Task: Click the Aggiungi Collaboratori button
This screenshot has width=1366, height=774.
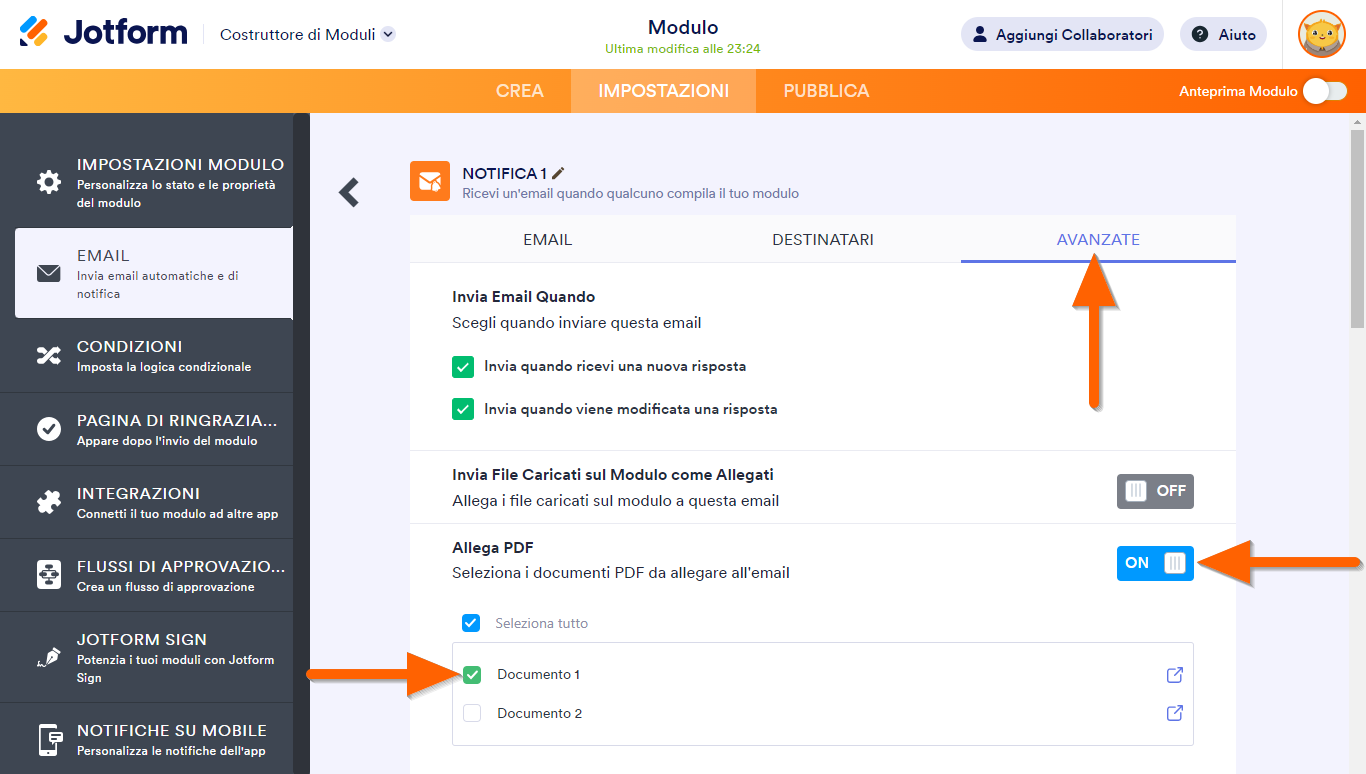Action: (x=1062, y=34)
